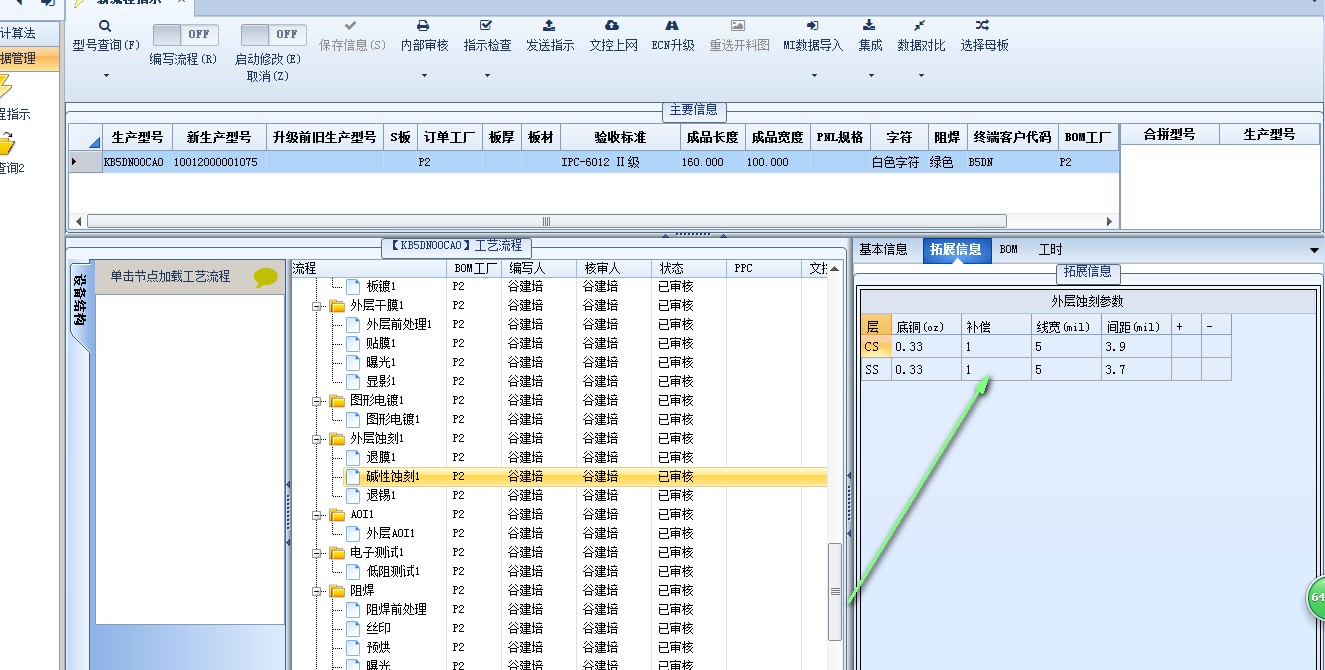Click the greyed 重选开料图 image icon
Screen dimensions: 1325x670
click(x=738, y=26)
